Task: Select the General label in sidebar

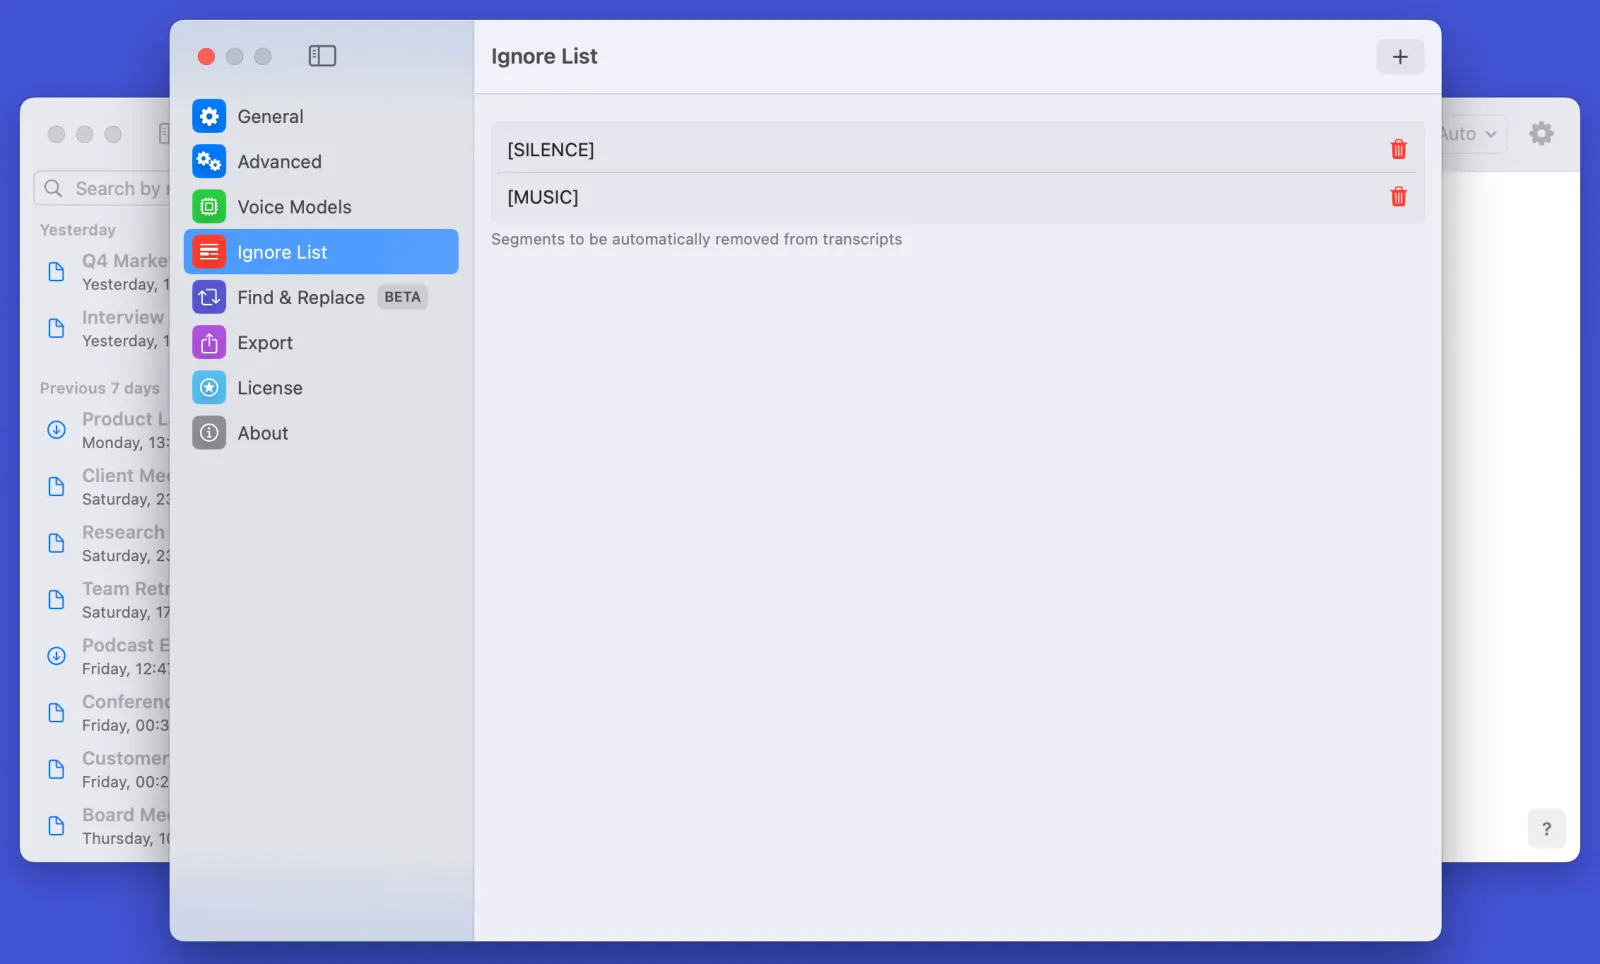Action: point(270,116)
